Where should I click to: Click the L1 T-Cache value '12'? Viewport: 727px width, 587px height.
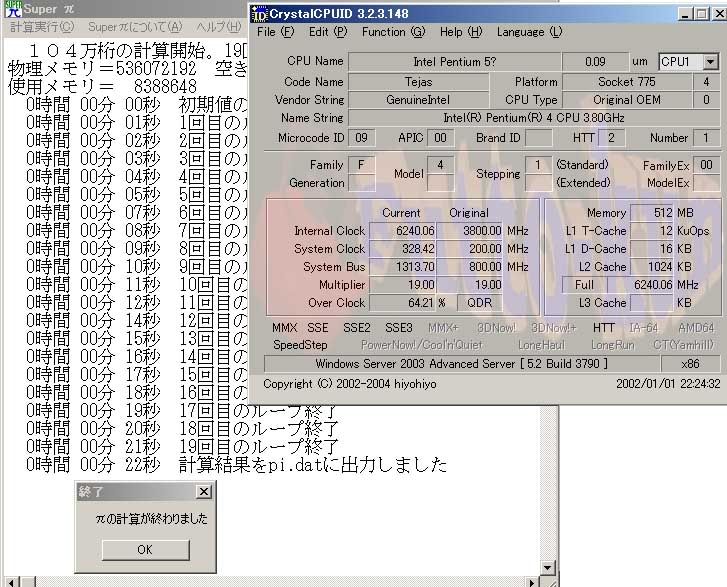pos(652,230)
